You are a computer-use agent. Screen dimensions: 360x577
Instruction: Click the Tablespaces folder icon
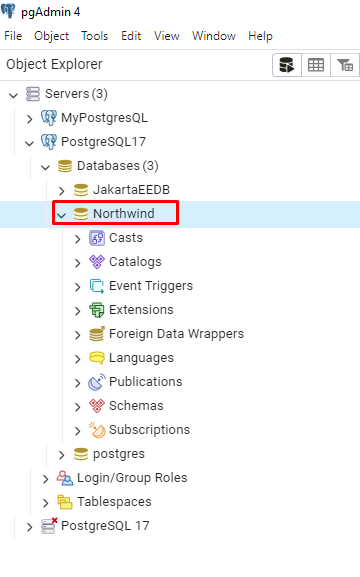tap(65, 502)
